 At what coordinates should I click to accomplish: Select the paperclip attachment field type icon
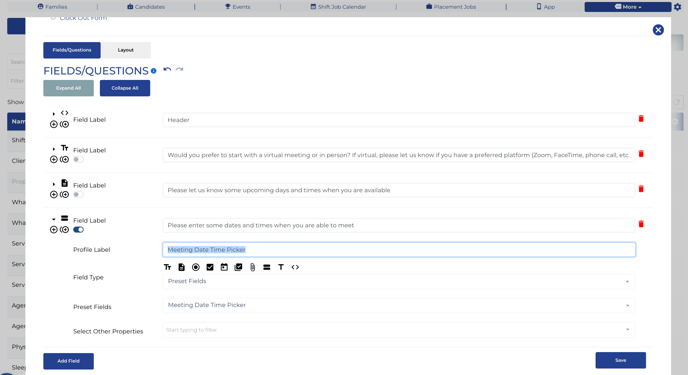(253, 267)
